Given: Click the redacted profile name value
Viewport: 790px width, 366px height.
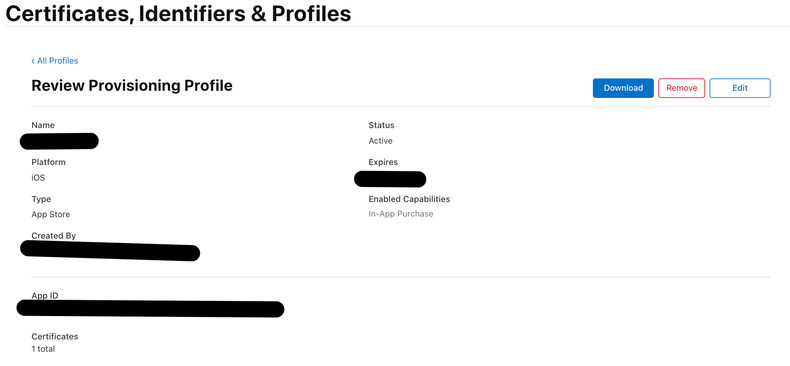Looking at the screenshot, I should click(59, 141).
